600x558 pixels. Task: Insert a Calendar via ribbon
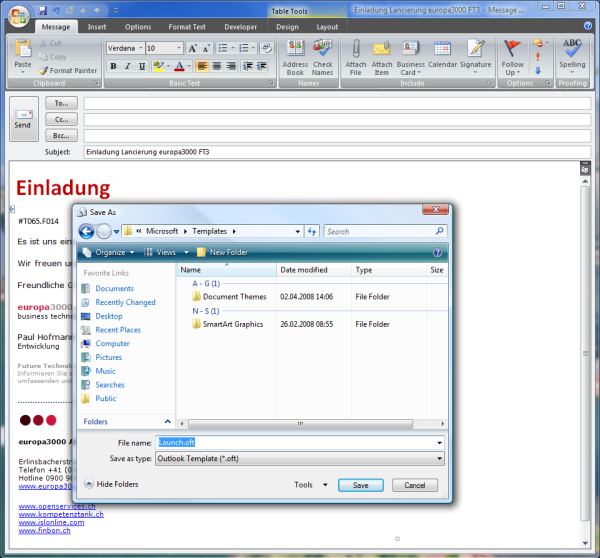(442, 54)
